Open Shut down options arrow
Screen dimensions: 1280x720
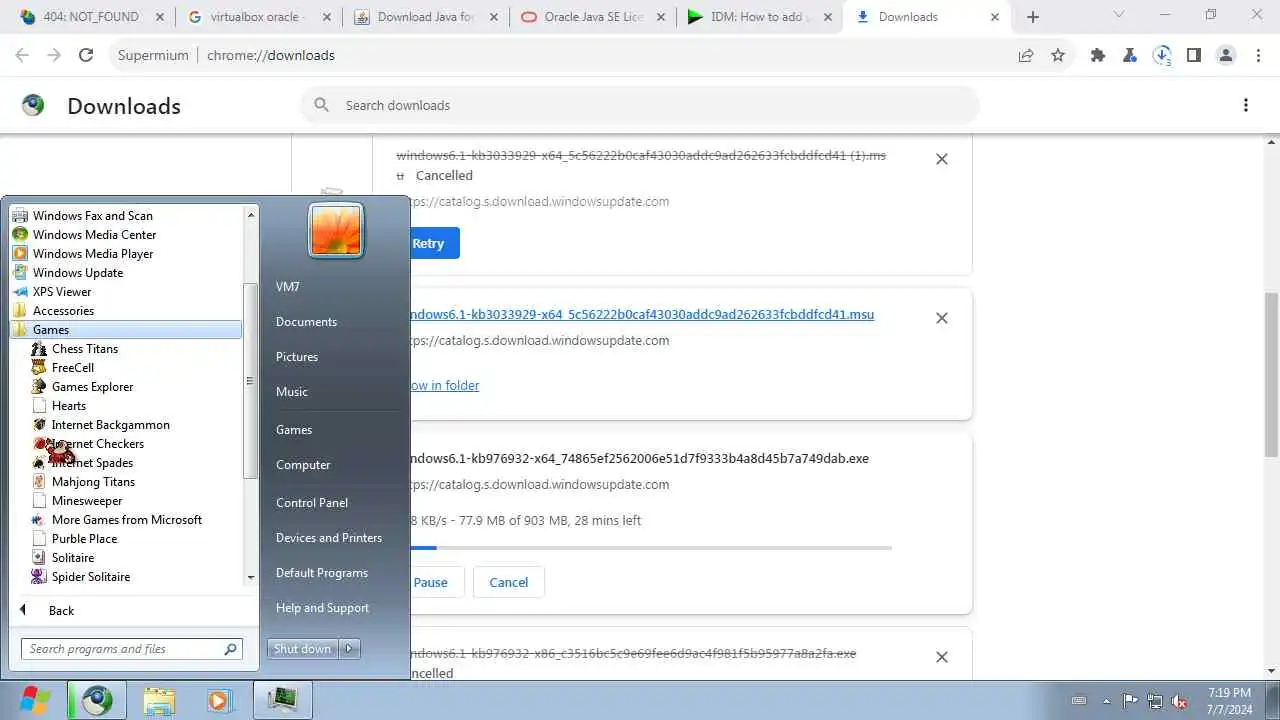coord(349,649)
